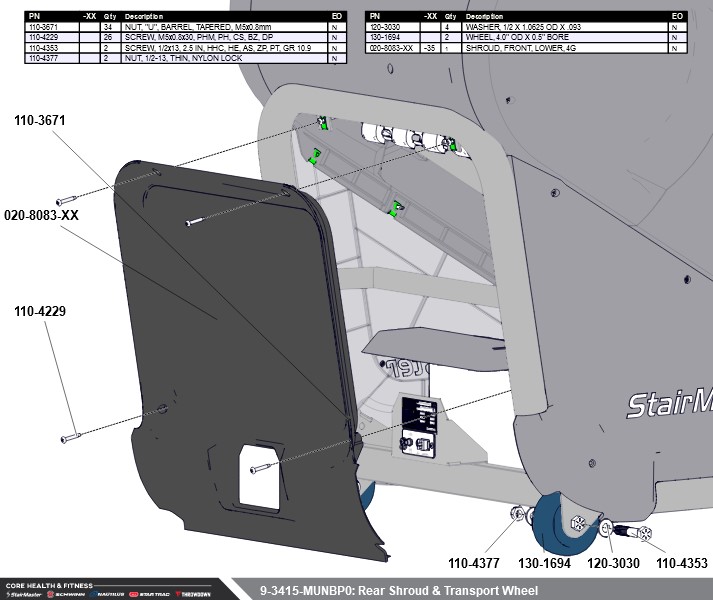Screen dimensions: 713x600
Task: Click the 110-4229 screw callout label
Action: pos(39,312)
